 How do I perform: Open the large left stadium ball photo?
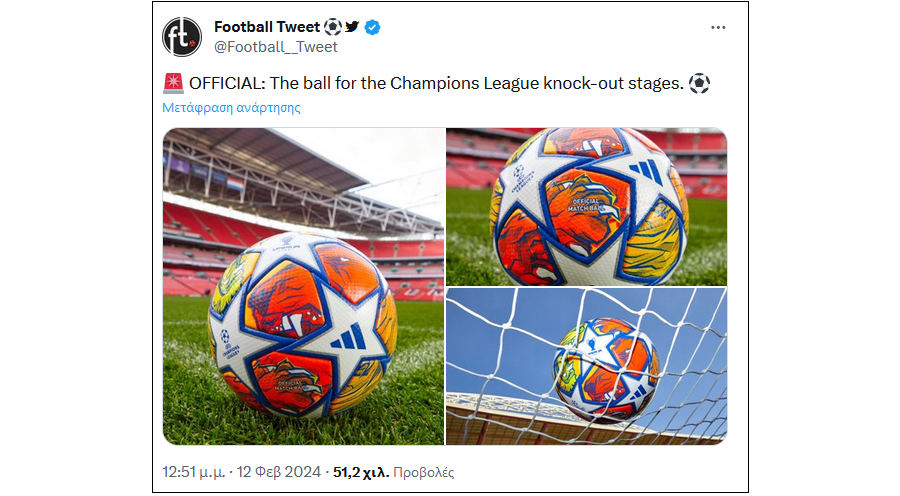(303, 286)
